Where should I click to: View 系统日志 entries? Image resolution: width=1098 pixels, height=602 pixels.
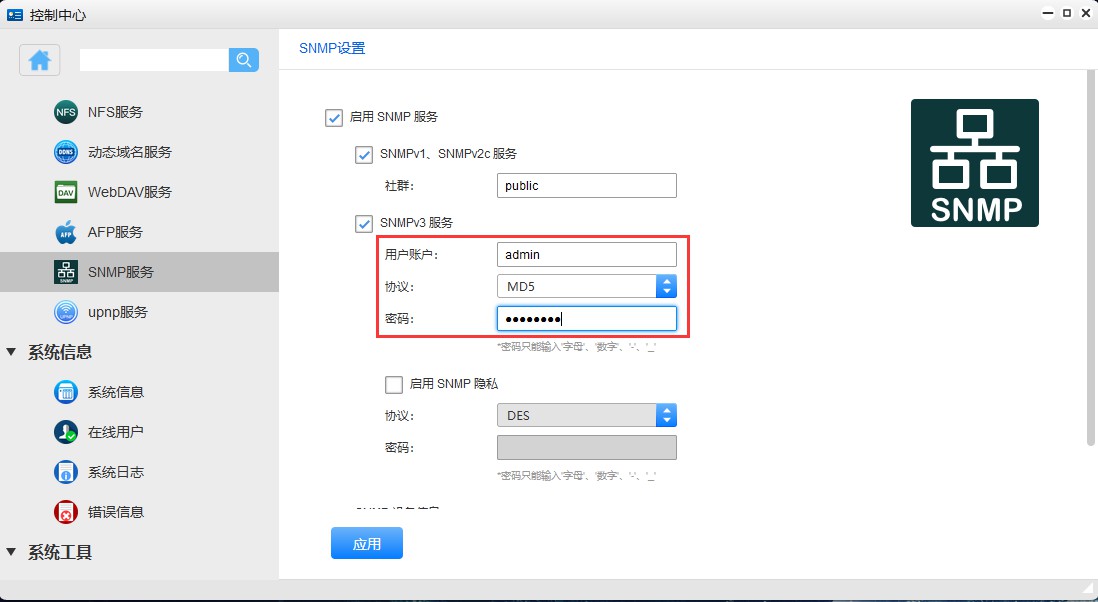coord(65,472)
